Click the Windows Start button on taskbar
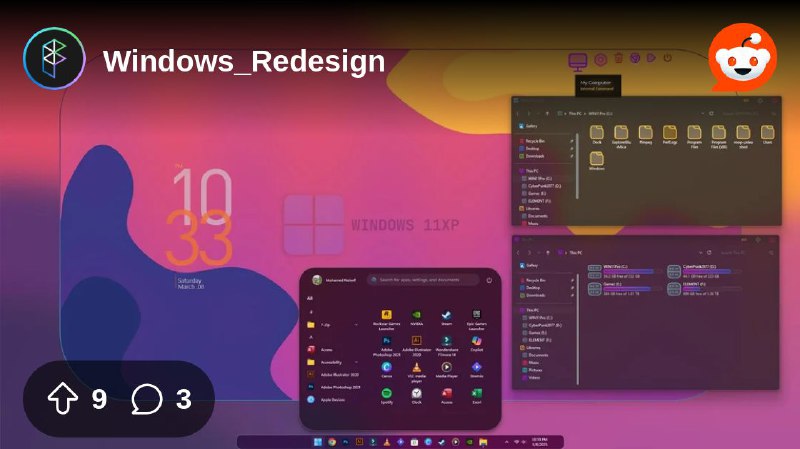Image resolution: width=800 pixels, height=449 pixels. pyautogui.click(x=318, y=442)
